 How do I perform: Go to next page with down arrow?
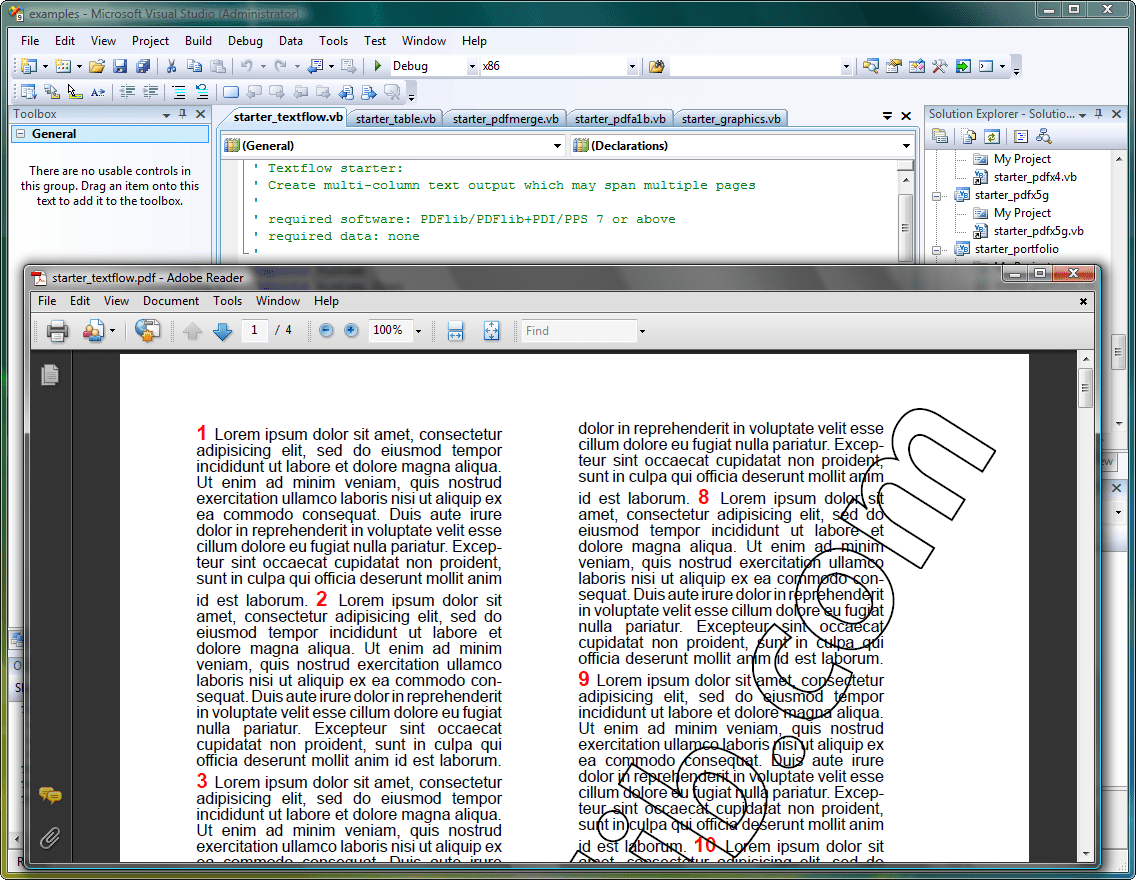click(x=223, y=331)
